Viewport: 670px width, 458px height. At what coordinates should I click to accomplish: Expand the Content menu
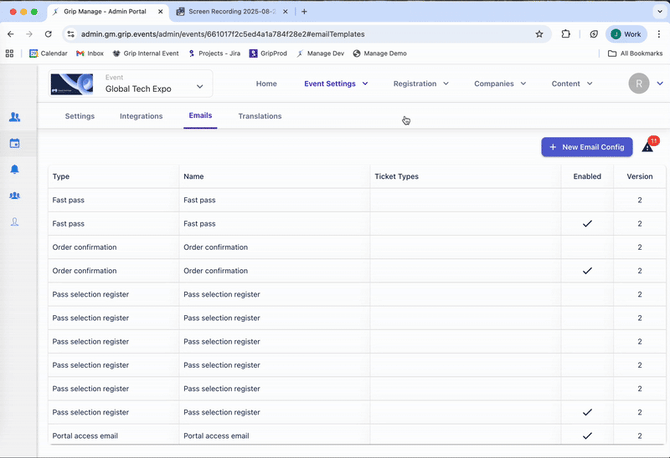pyautogui.click(x=572, y=84)
